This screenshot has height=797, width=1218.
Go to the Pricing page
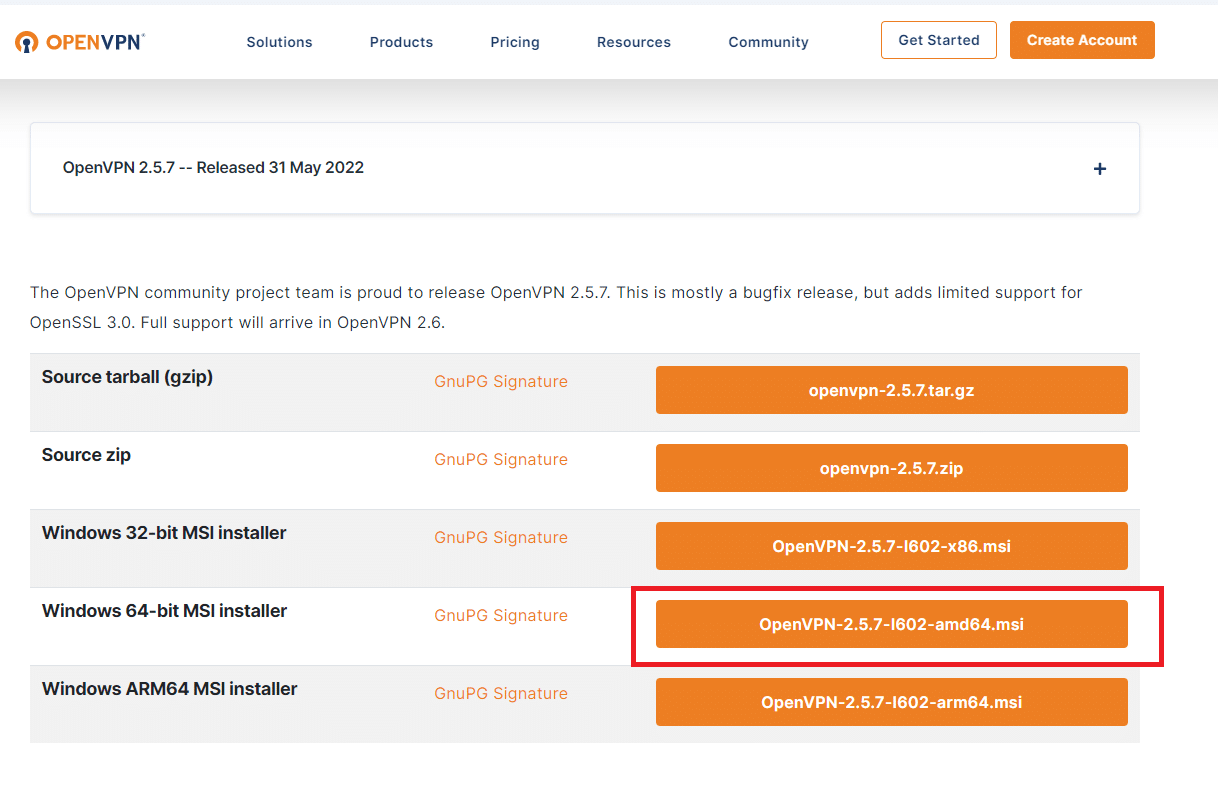pos(515,42)
